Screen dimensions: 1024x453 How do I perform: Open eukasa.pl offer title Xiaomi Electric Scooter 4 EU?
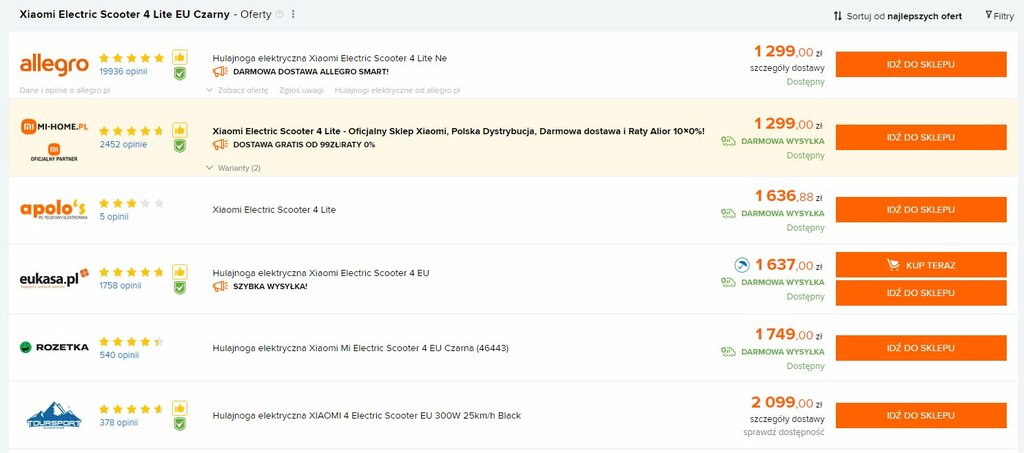coord(321,272)
